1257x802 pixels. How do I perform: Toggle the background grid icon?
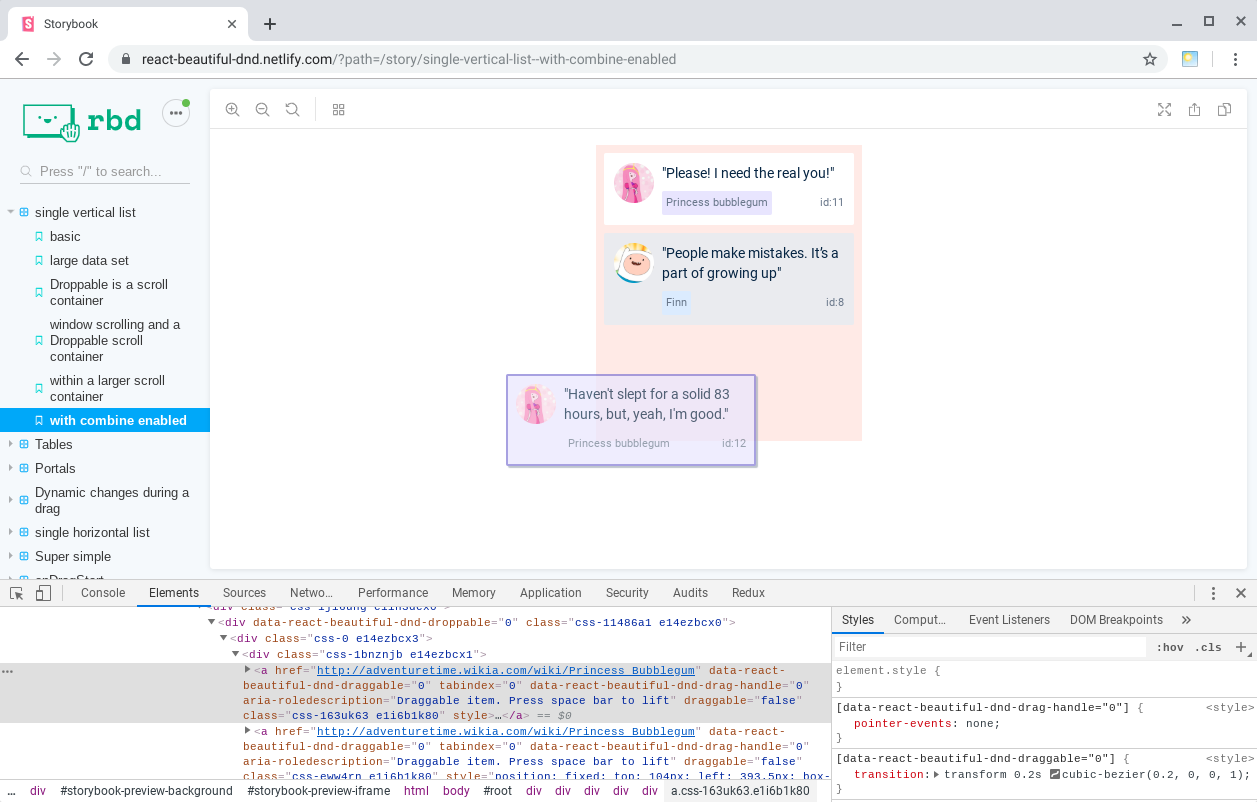[x=338, y=110]
